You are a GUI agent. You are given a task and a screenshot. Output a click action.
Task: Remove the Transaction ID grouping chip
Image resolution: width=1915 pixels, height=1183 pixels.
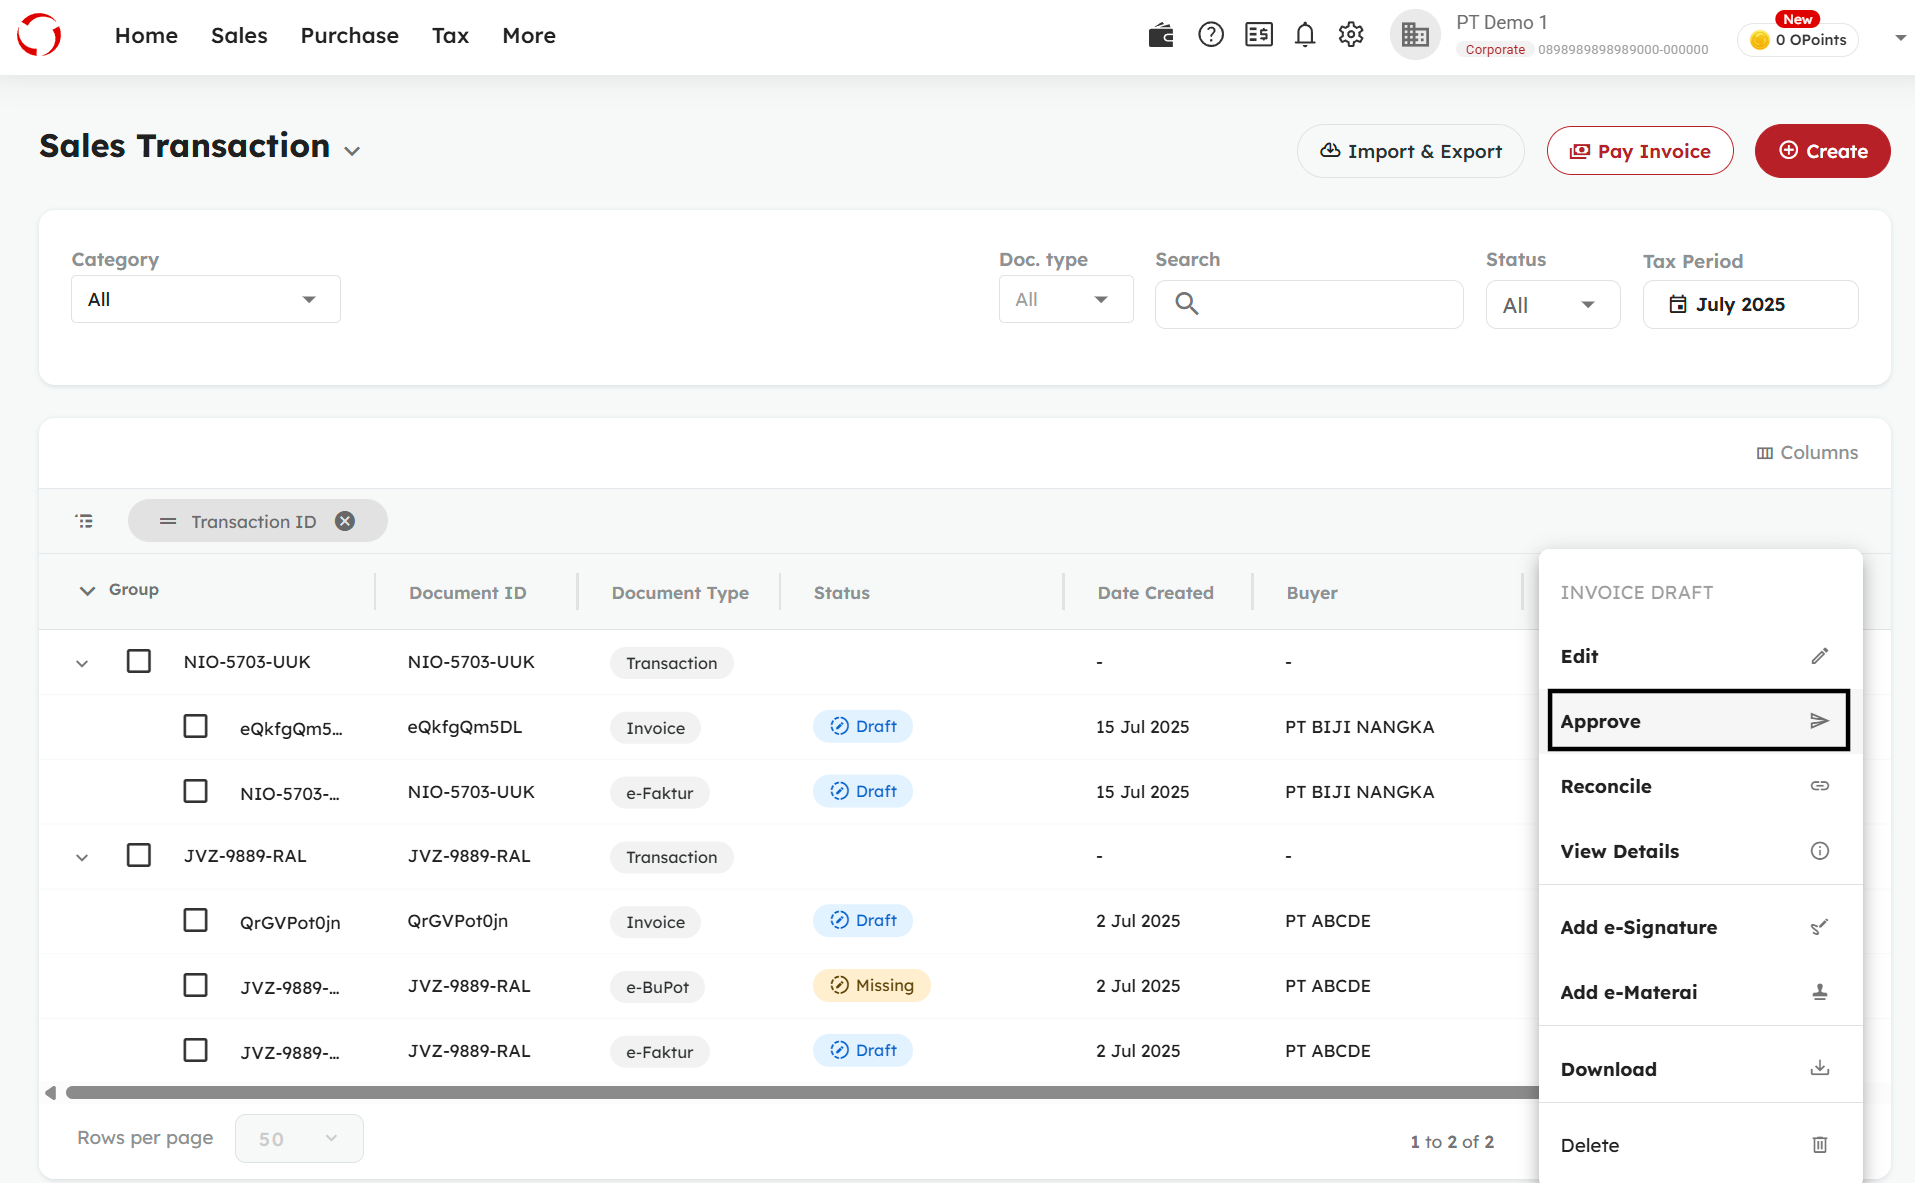click(x=345, y=521)
